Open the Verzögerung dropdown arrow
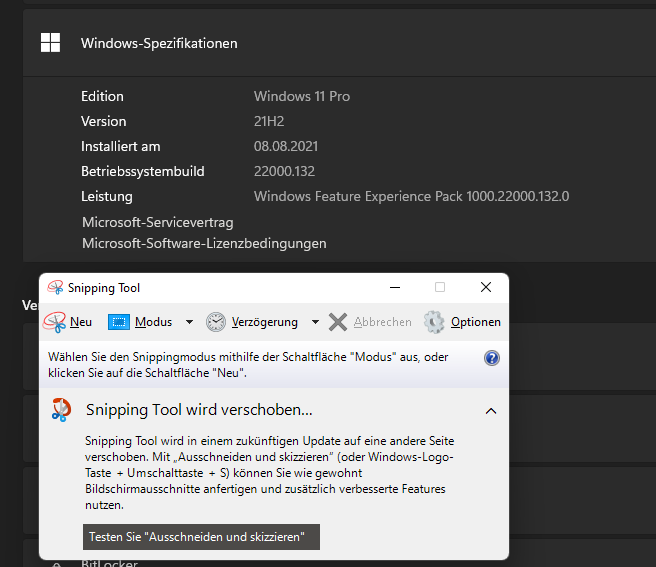Viewport: 656px width, 567px height. [315, 322]
